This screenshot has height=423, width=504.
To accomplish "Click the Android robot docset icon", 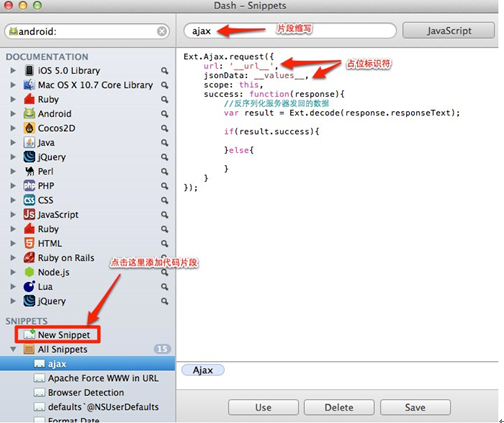I will pyautogui.click(x=29, y=114).
